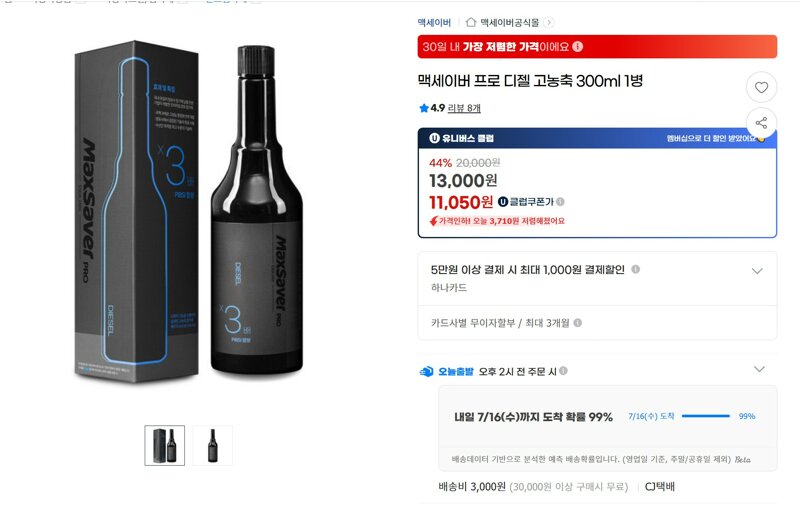The image size is (800, 507).
Task: Select the single bottle thumbnail
Action: [x=212, y=445]
